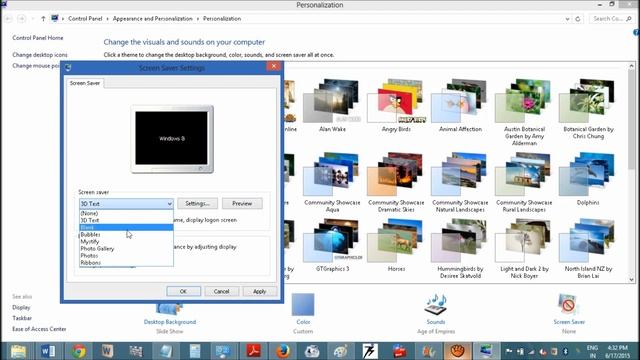Choose Mystify from the screen saver list
Image resolution: width=640 pixels, height=360 pixels.
126,242
